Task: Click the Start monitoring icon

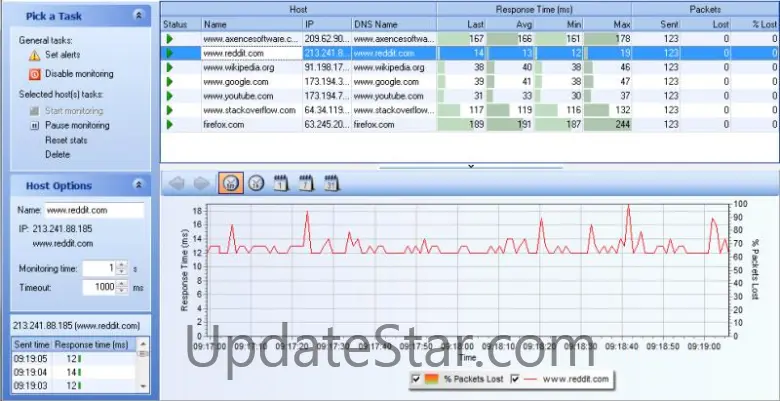Action: point(34,111)
